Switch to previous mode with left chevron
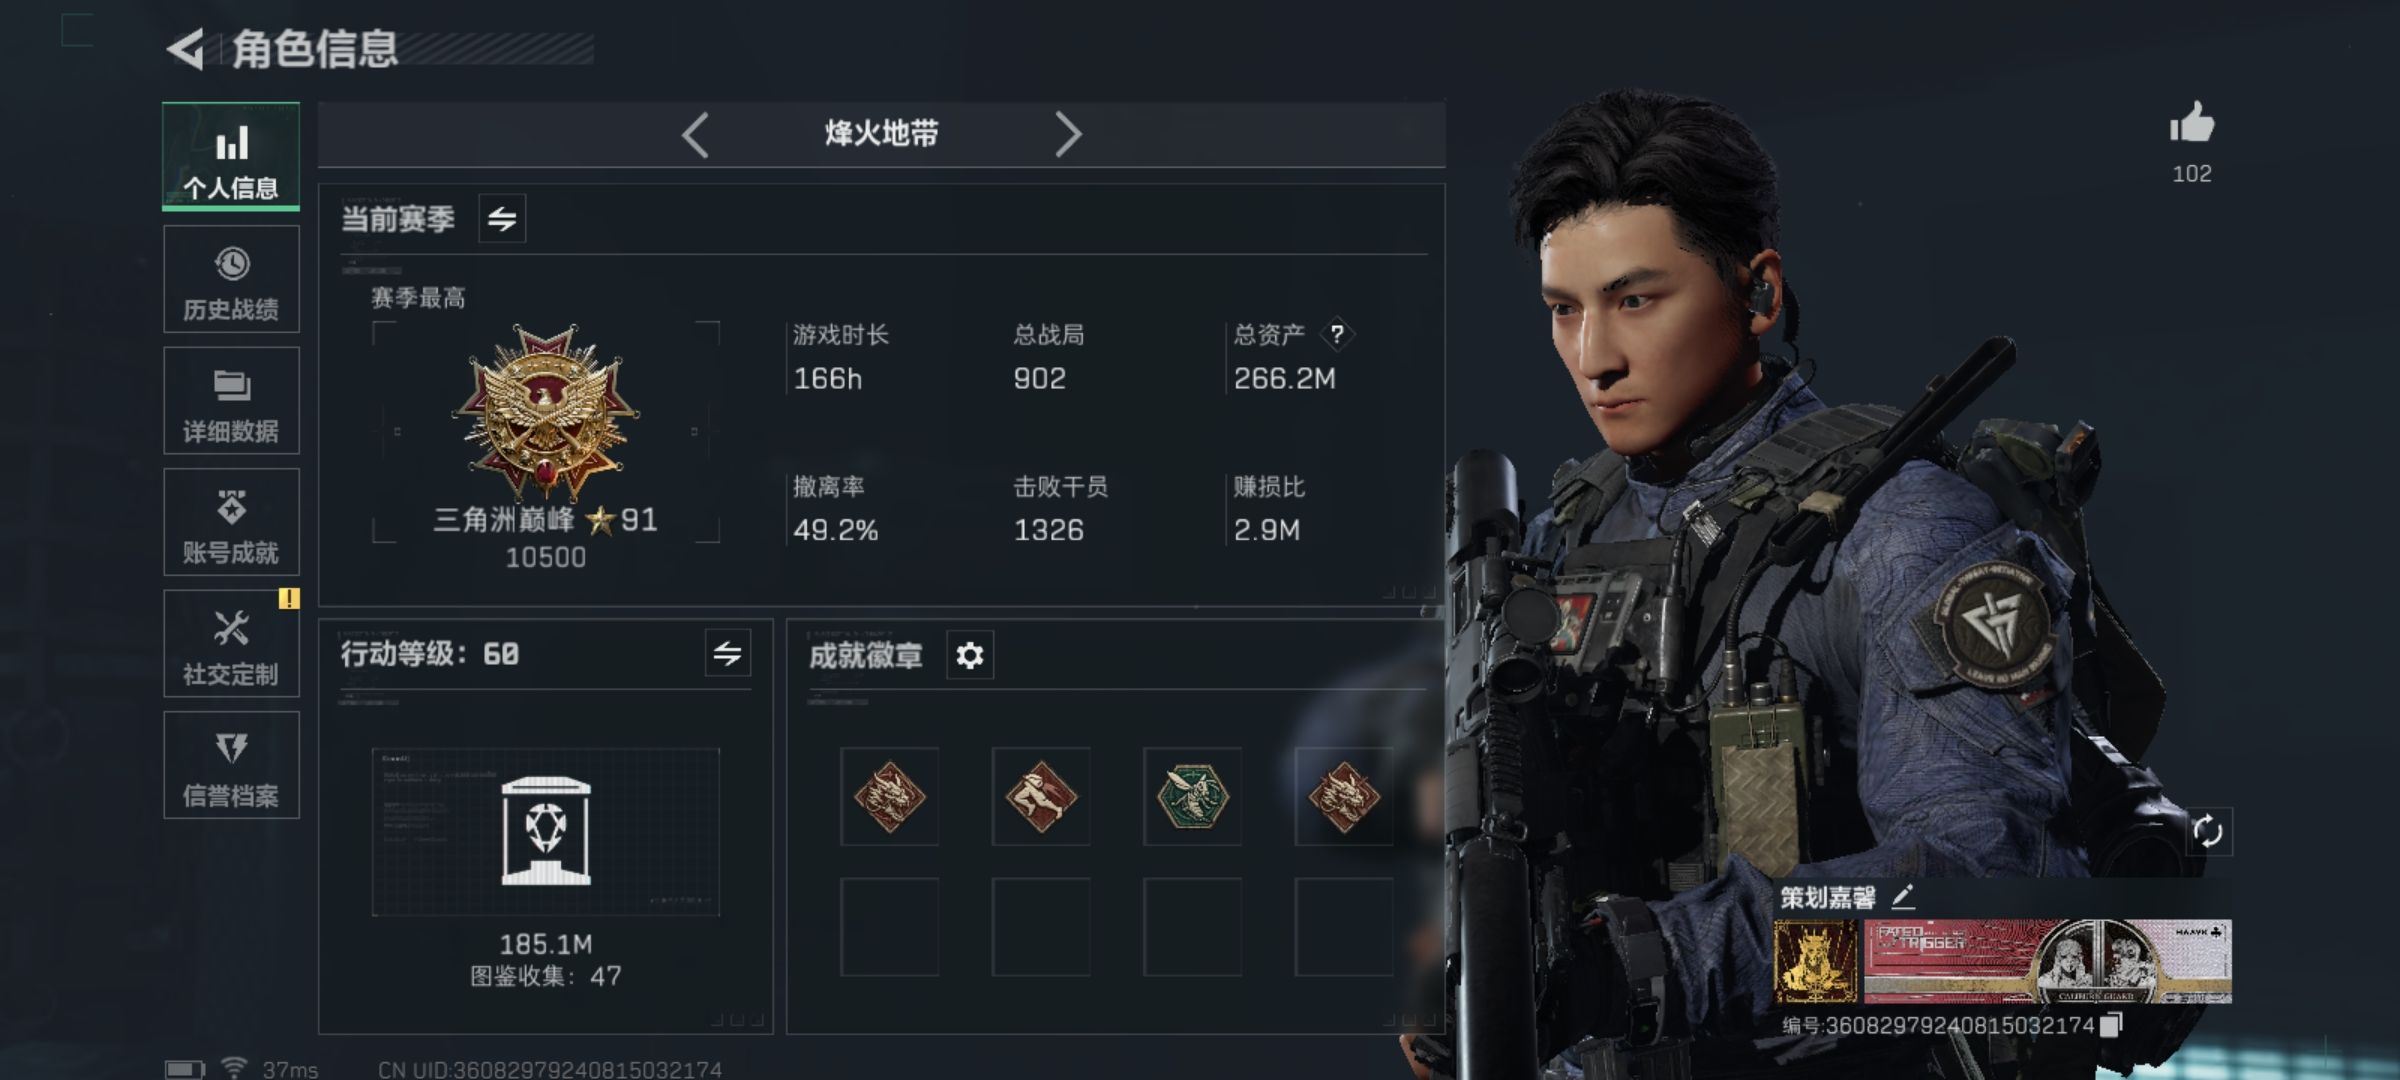The image size is (2400, 1080). 695,134
